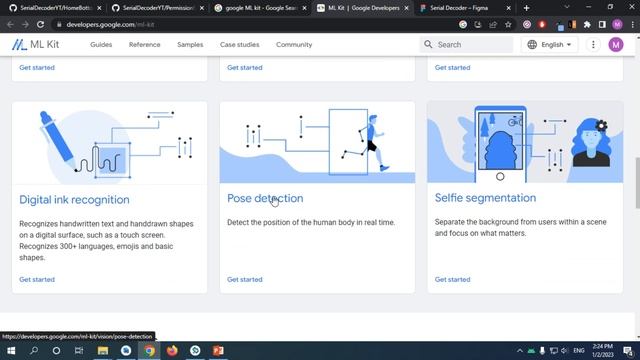Switch to SerialDecoderYT/Permission GitHub tab
Viewport: 640px width, 360px height.
tap(158, 8)
